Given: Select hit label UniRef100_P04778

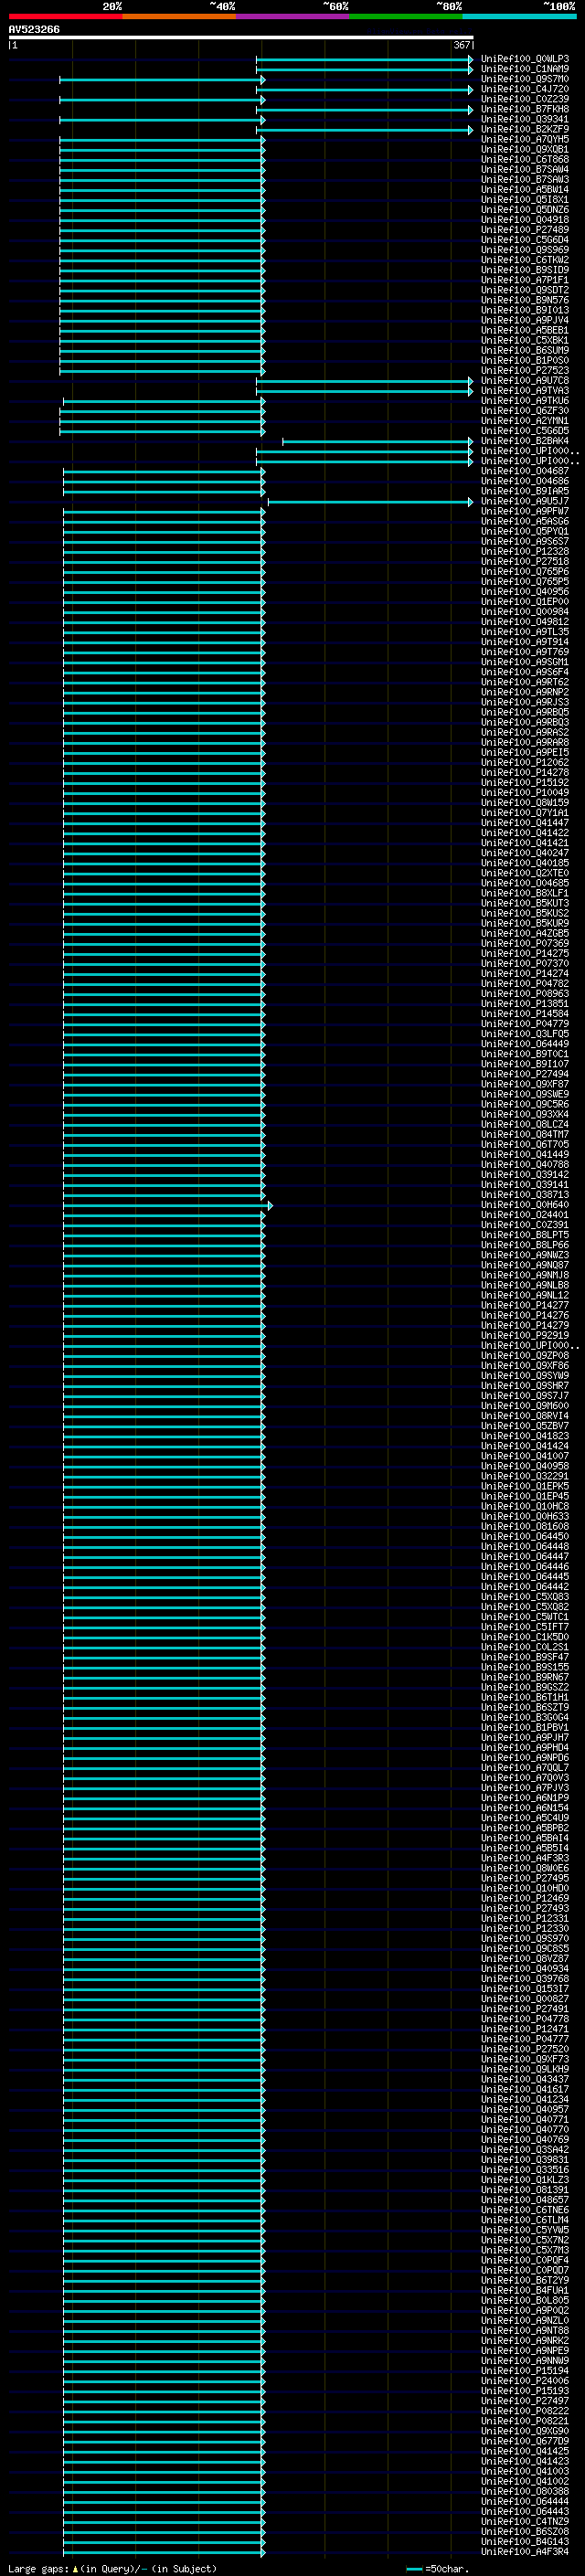Looking at the screenshot, I should point(524,2020).
